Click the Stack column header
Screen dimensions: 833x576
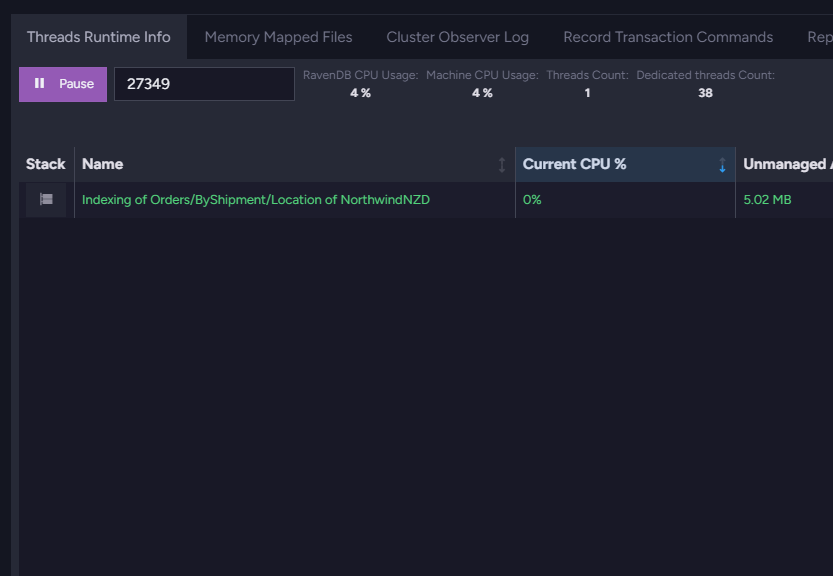coord(46,164)
